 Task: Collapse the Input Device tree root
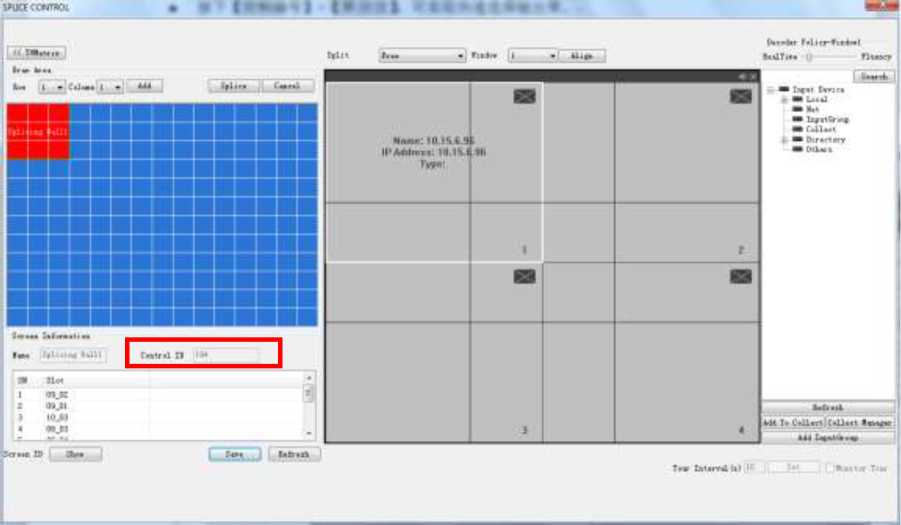point(771,90)
